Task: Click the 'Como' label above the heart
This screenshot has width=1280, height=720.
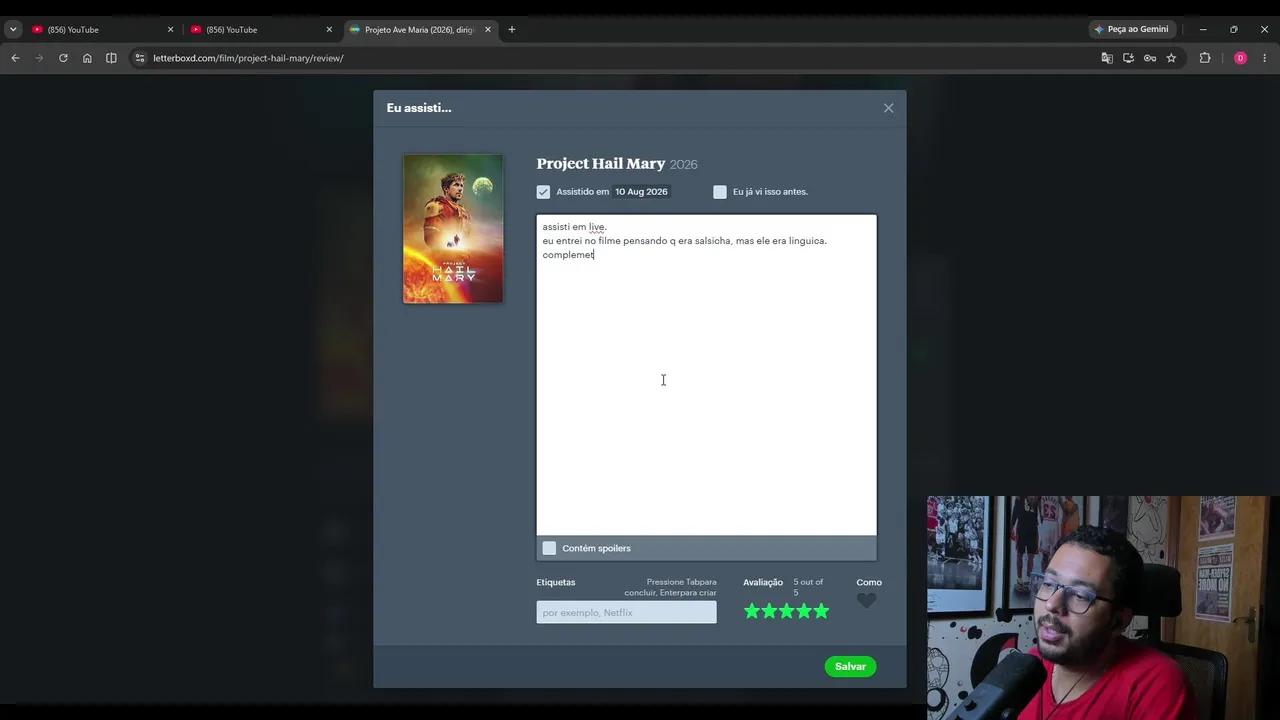Action: (869, 582)
